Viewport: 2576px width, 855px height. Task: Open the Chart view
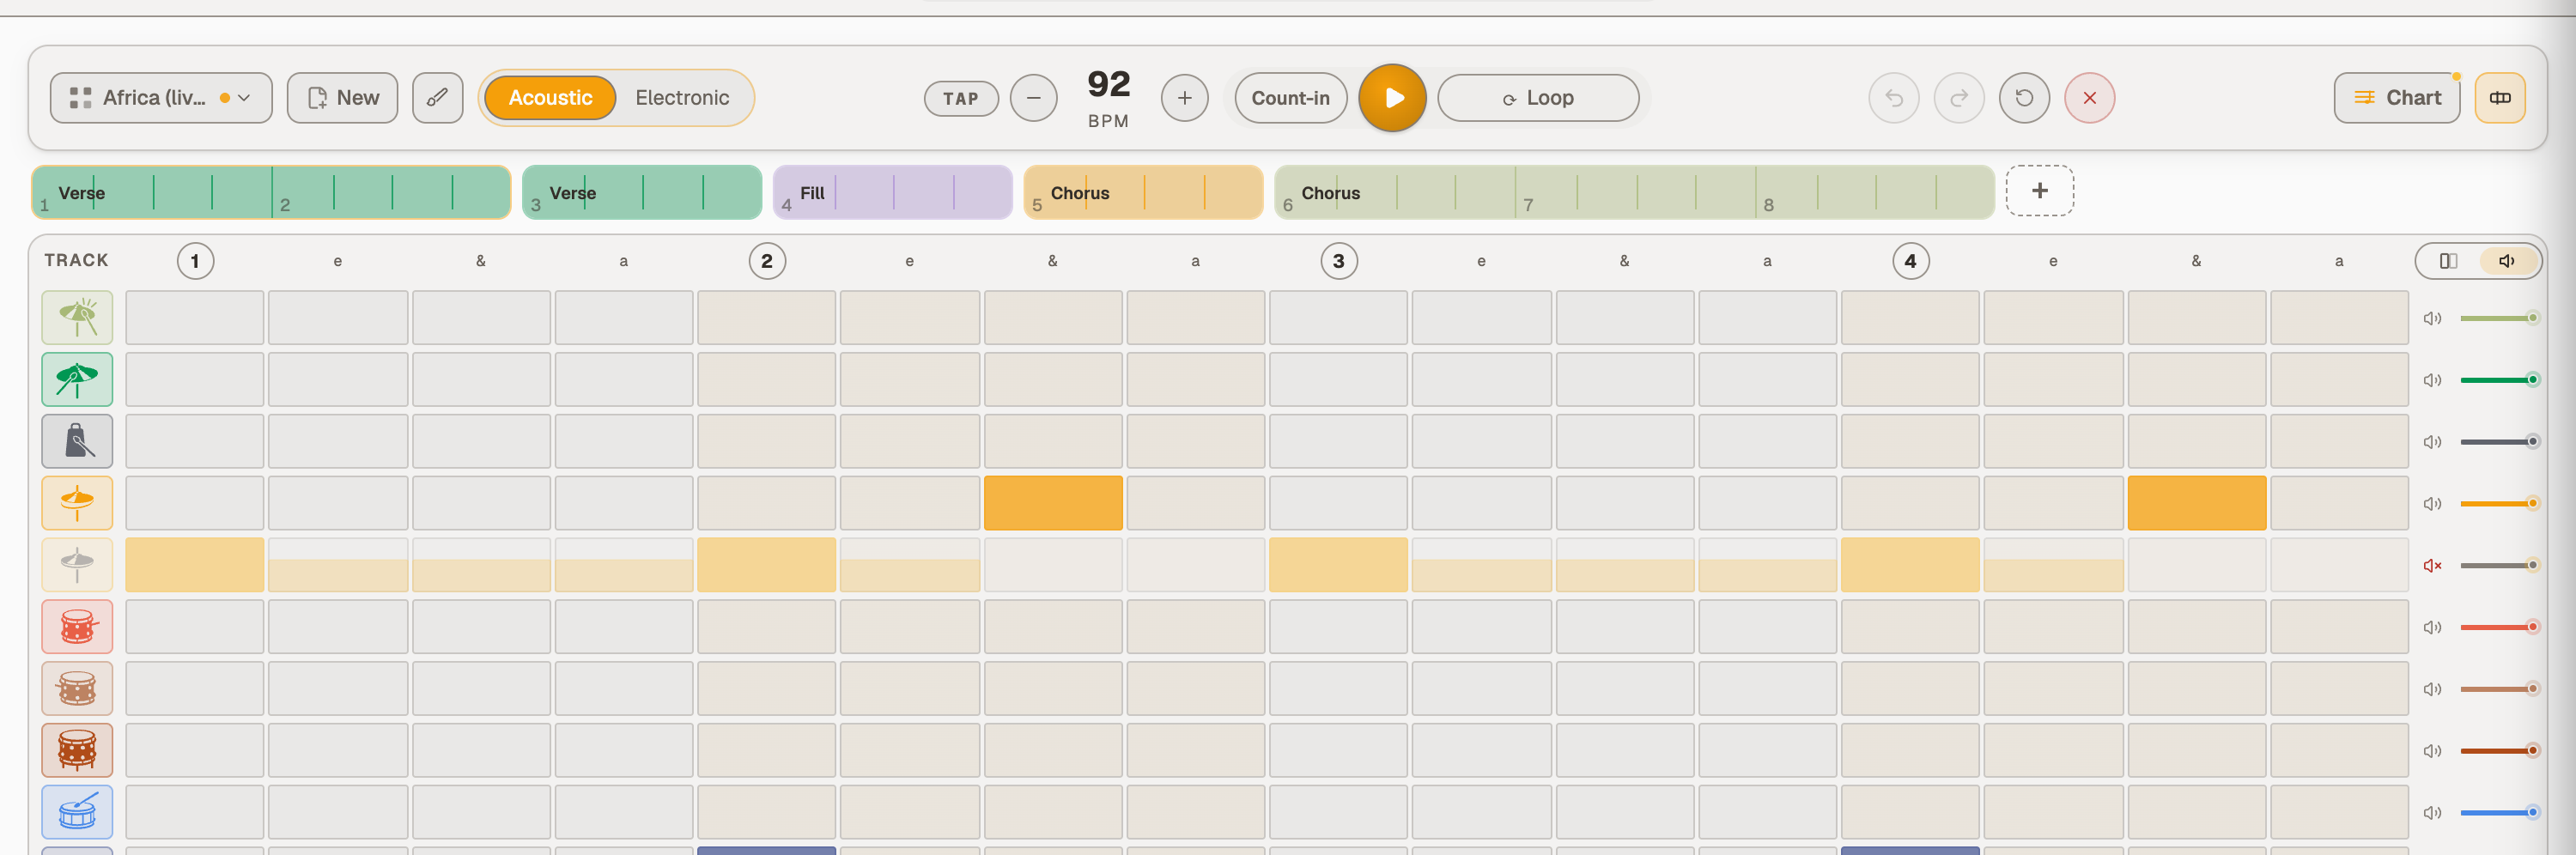tap(2397, 98)
